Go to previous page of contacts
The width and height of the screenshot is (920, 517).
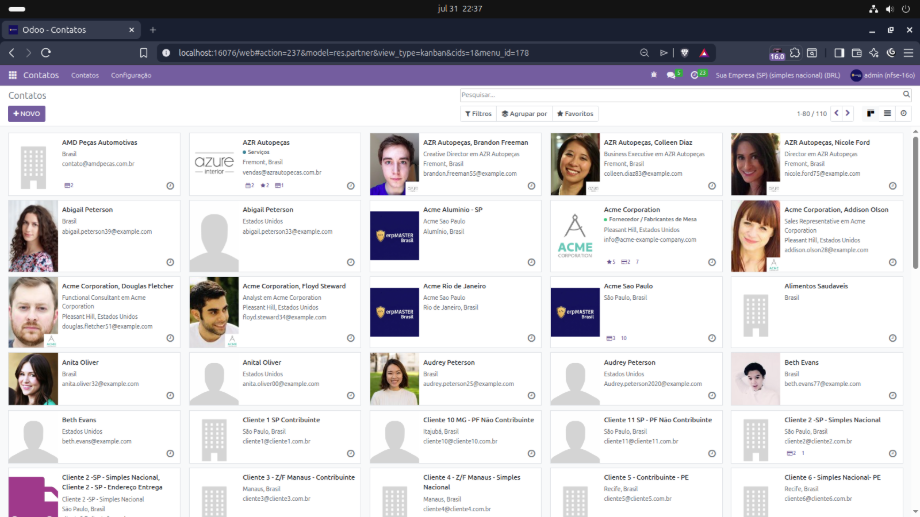(x=837, y=113)
